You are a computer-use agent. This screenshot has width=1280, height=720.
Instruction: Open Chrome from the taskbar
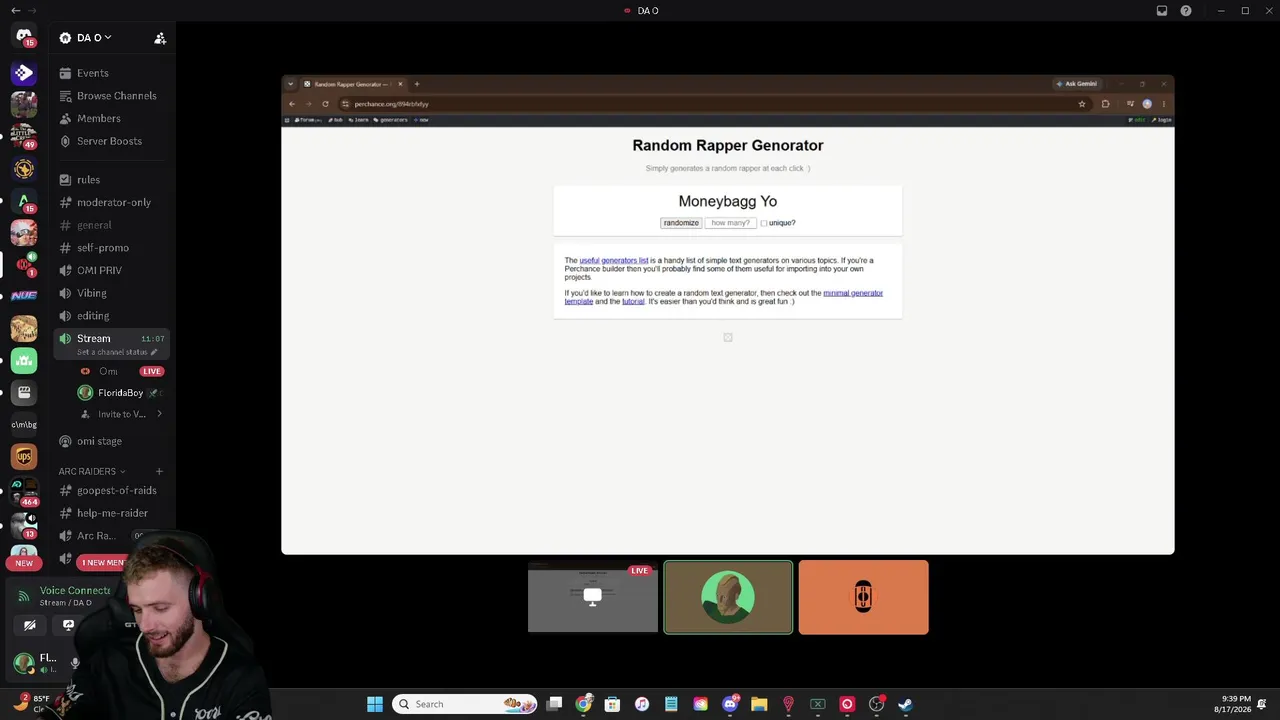coord(583,704)
